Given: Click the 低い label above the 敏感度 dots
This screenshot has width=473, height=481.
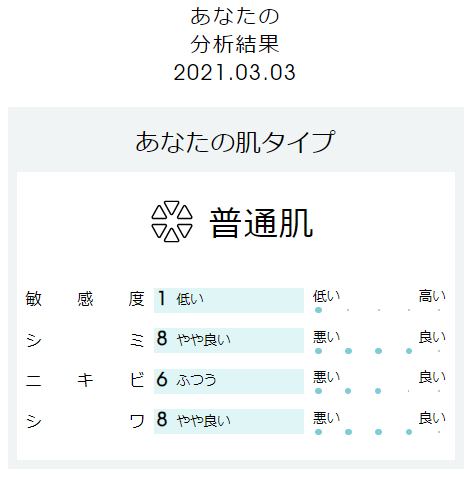Looking at the screenshot, I should (x=326, y=296).
